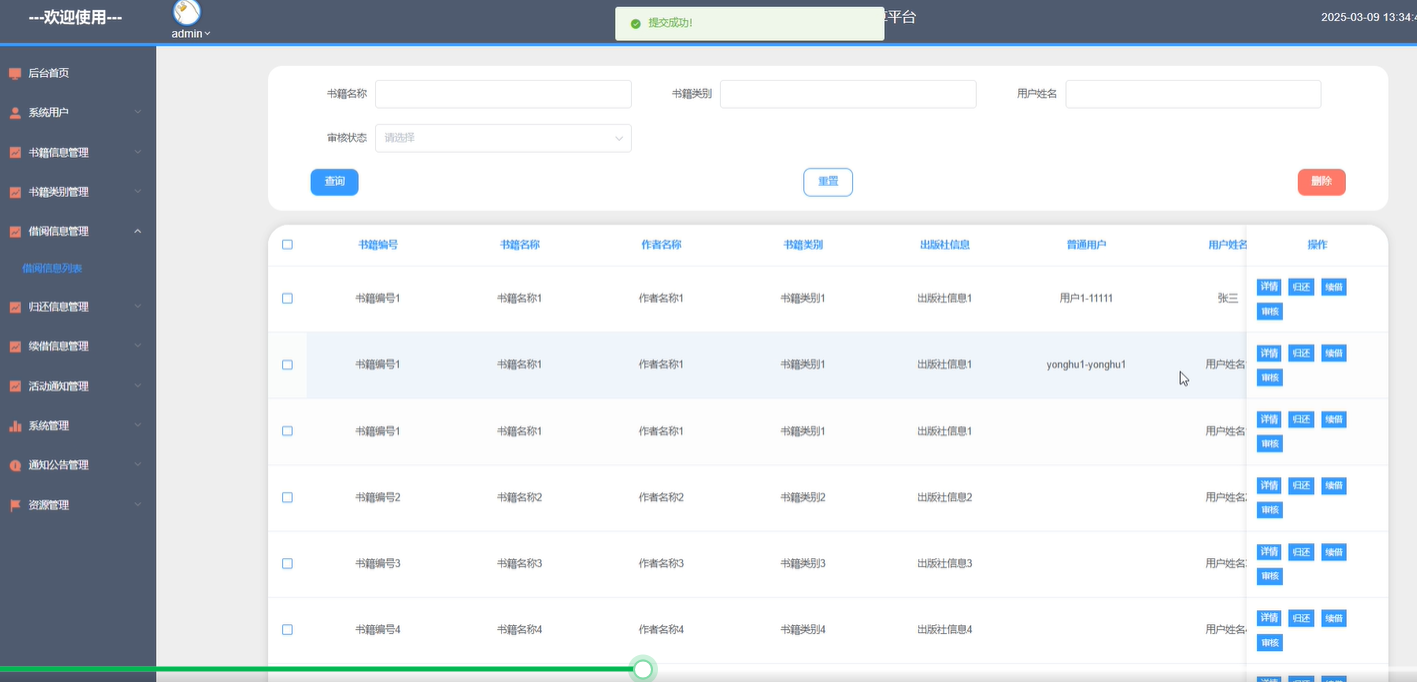The image size is (1417, 682).
Task: Click the red 删除 delete button
Action: click(x=1322, y=182)
